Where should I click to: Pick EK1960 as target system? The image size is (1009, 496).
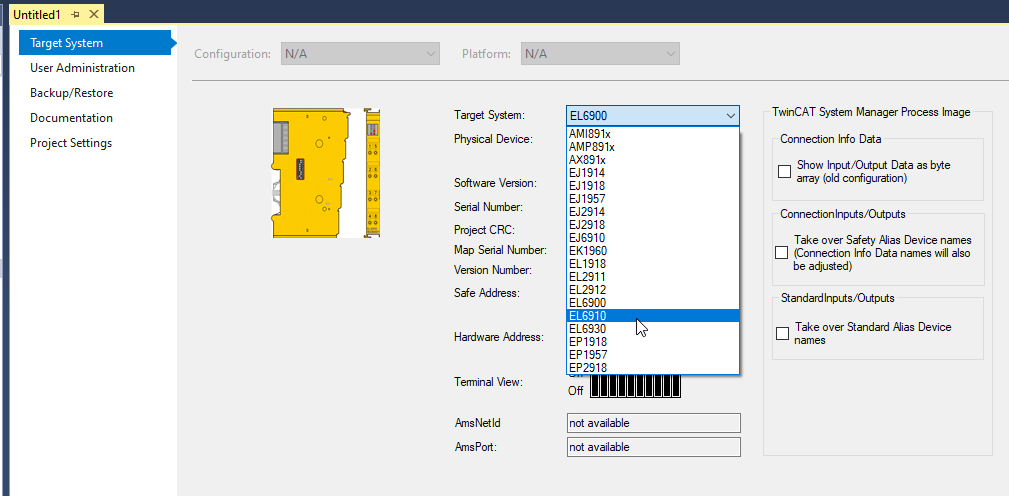pyautogui.click(x=653, y=250)
